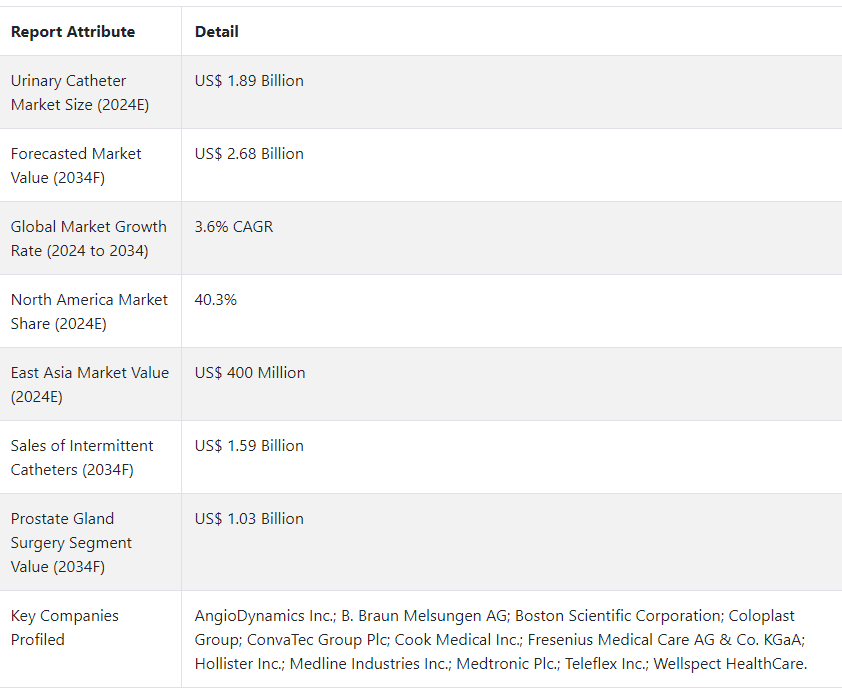Click the US$ 1.59 Billion value
This screenshot has width=842, height=688.
[x=249, y=446]
